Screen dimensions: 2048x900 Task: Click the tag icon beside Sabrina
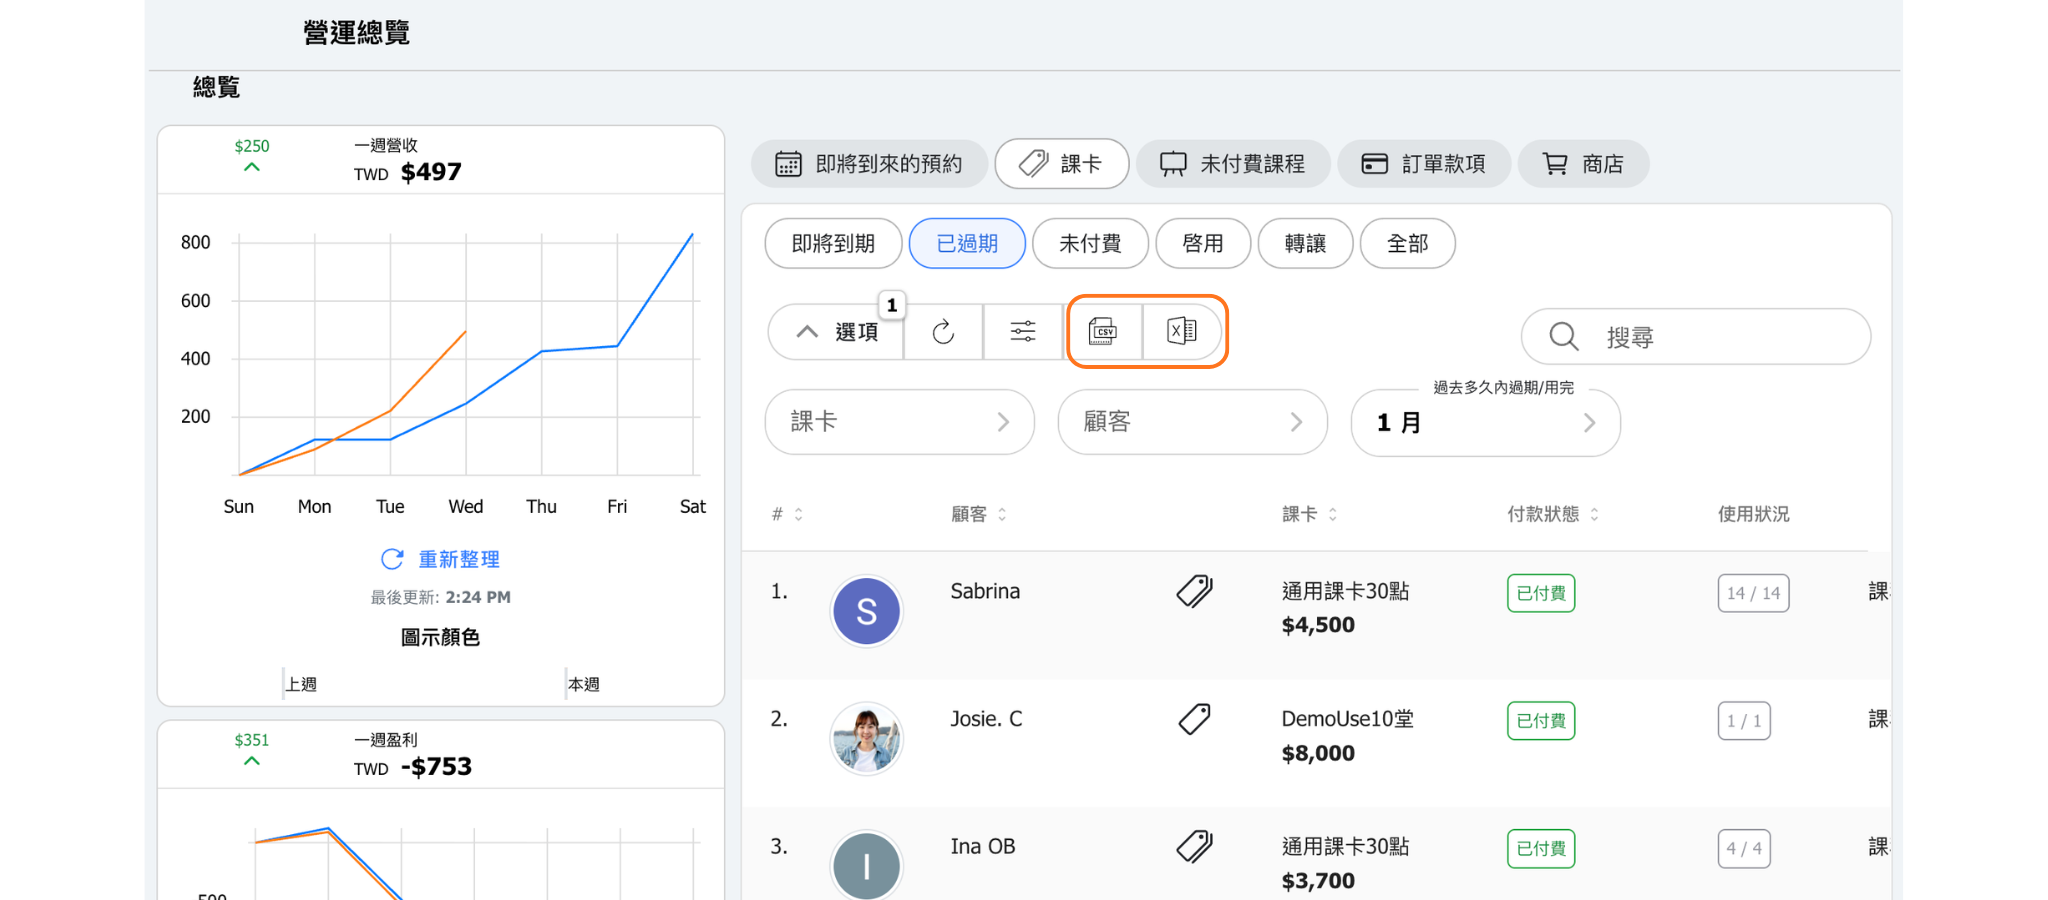(1194, 592)
